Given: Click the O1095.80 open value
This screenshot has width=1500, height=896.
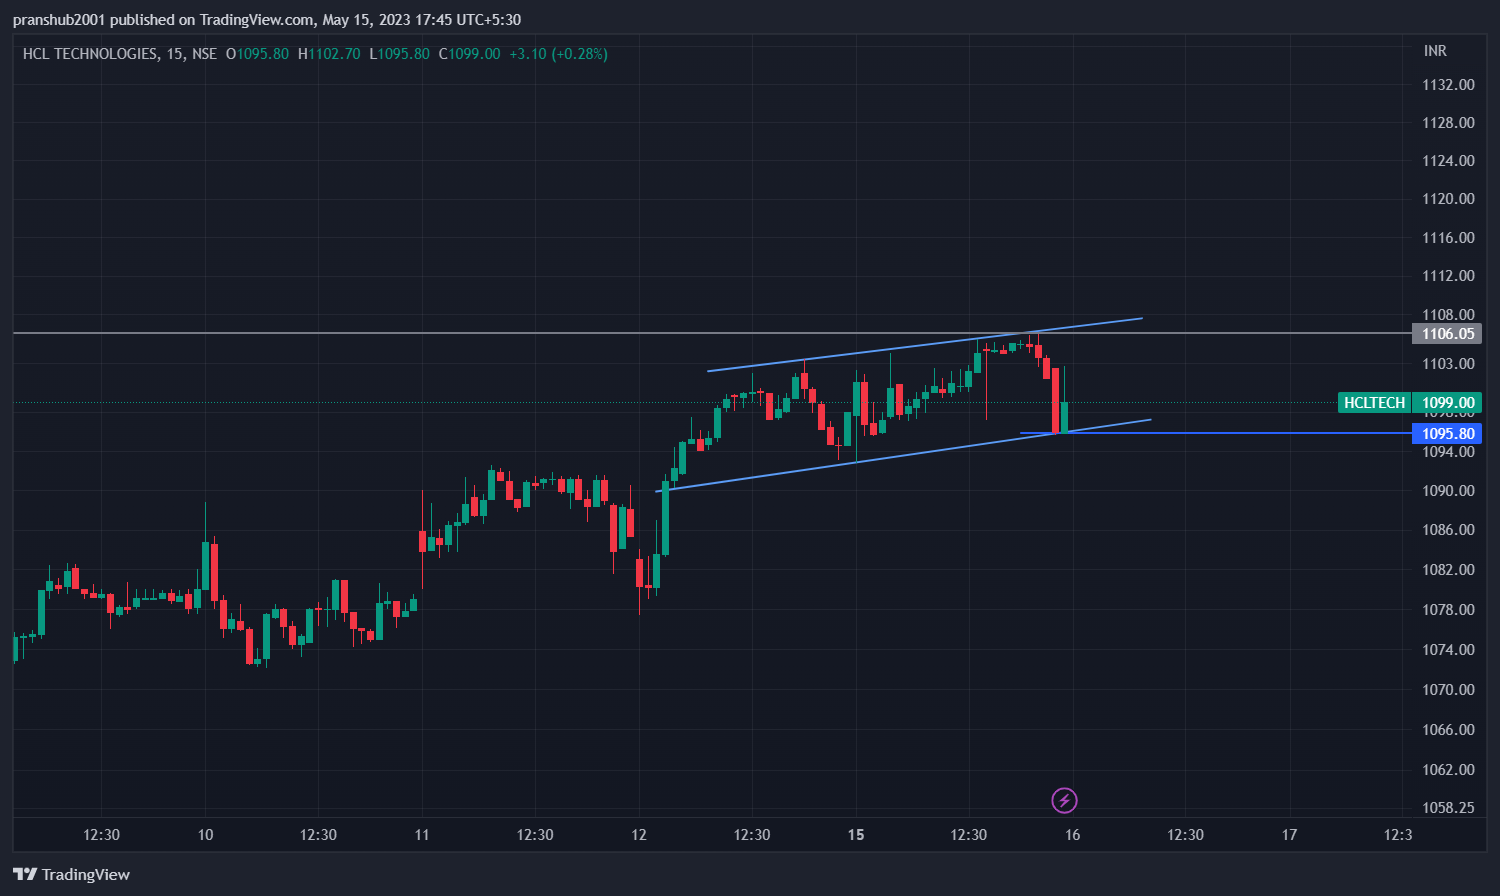Looking at the screenshot, I should point(258,54).
